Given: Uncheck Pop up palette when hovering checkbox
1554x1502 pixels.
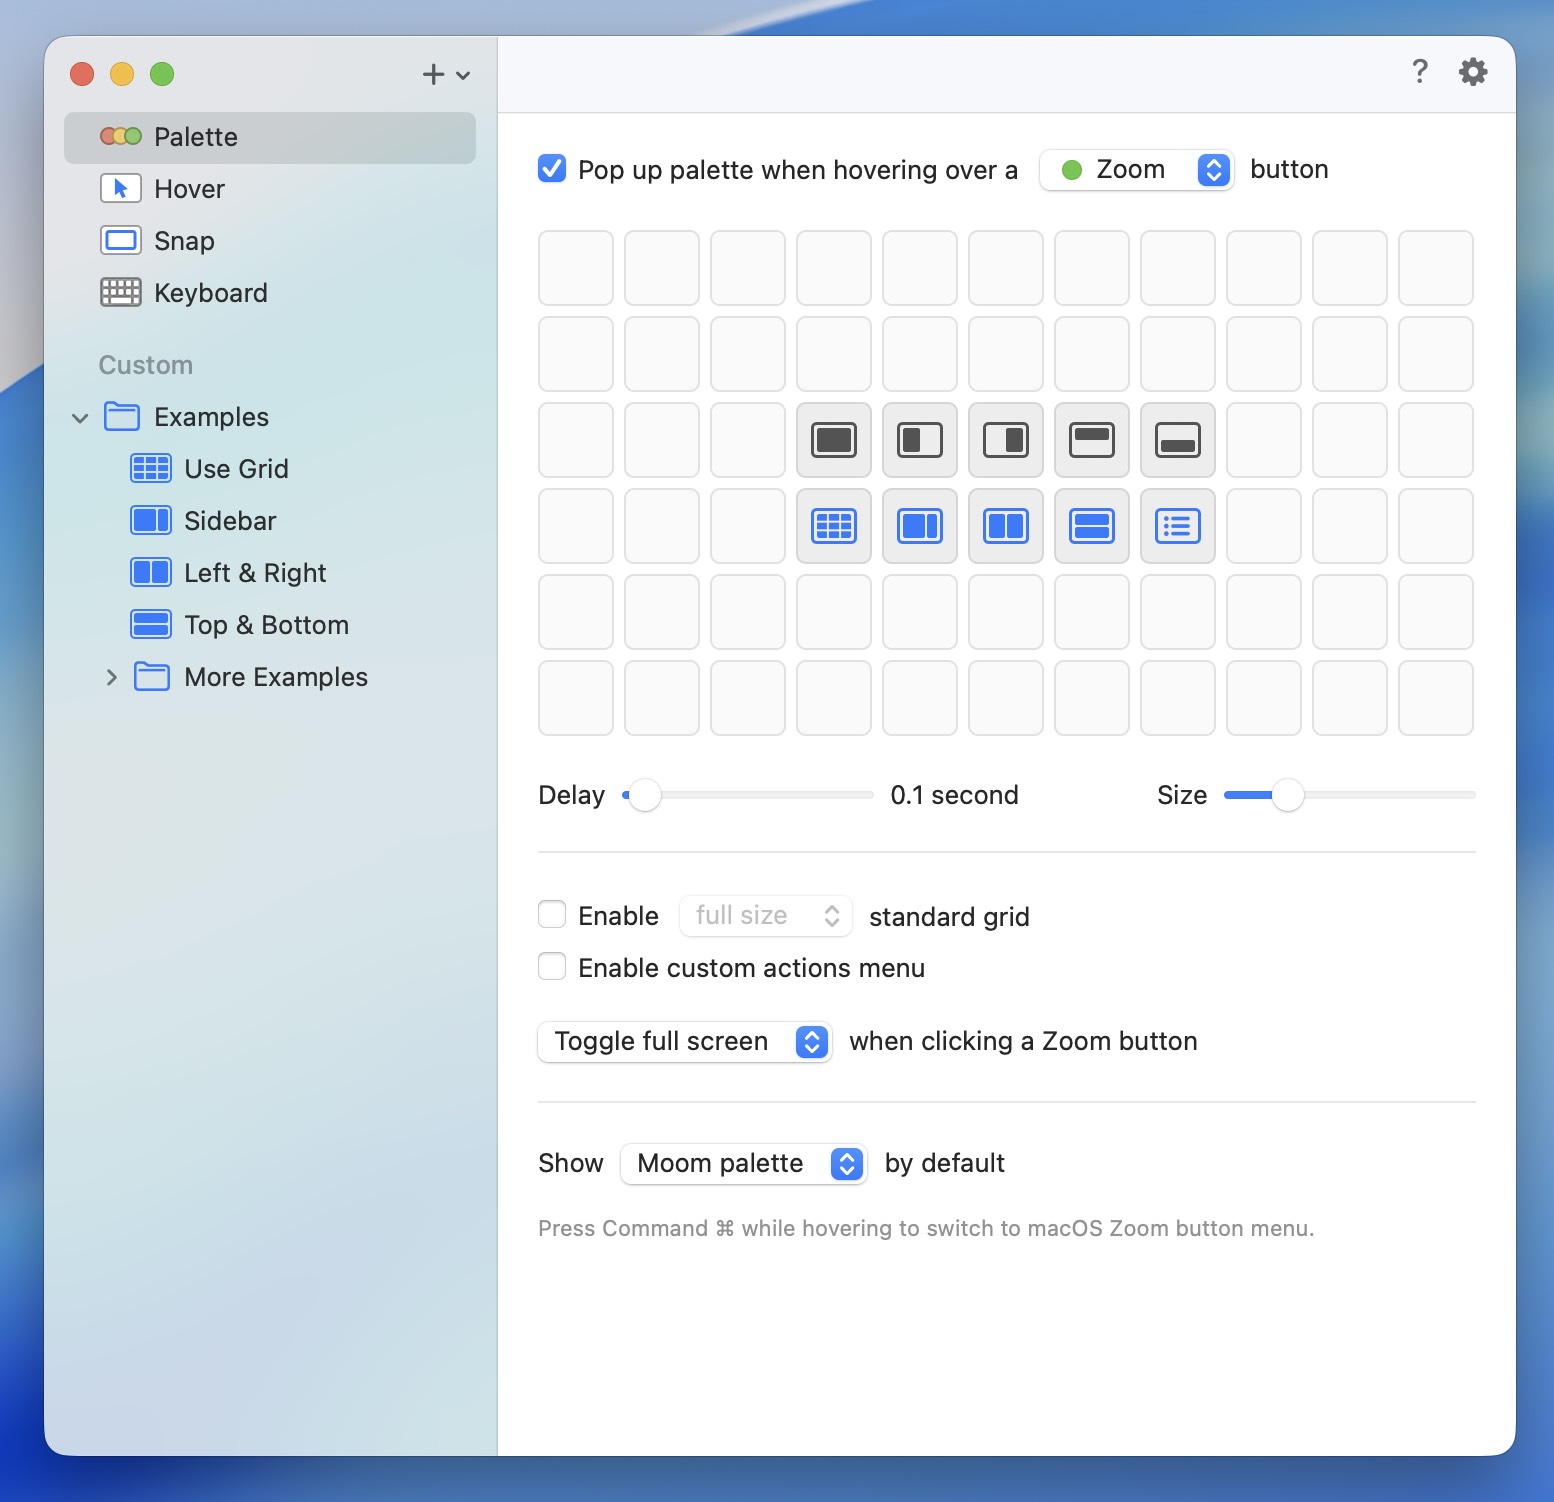Looking at the screenshot, I should click(552, 169).
